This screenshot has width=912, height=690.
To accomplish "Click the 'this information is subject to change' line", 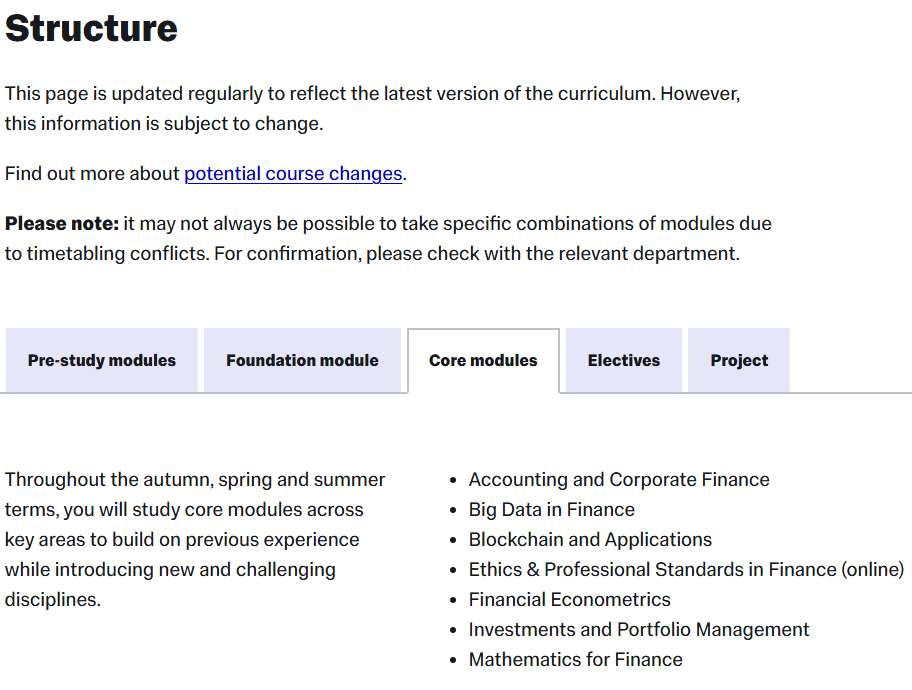I will (164, 124).
